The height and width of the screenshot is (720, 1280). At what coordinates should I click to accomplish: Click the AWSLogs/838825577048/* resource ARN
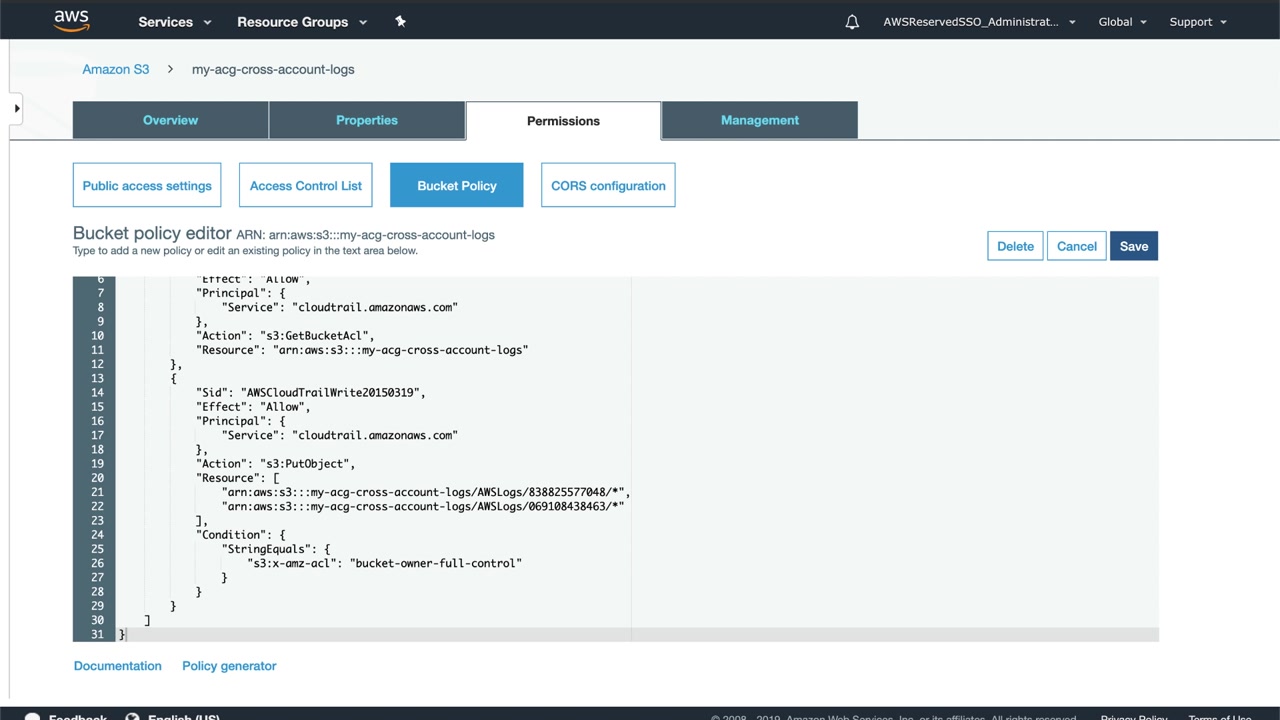coord(426,492)
